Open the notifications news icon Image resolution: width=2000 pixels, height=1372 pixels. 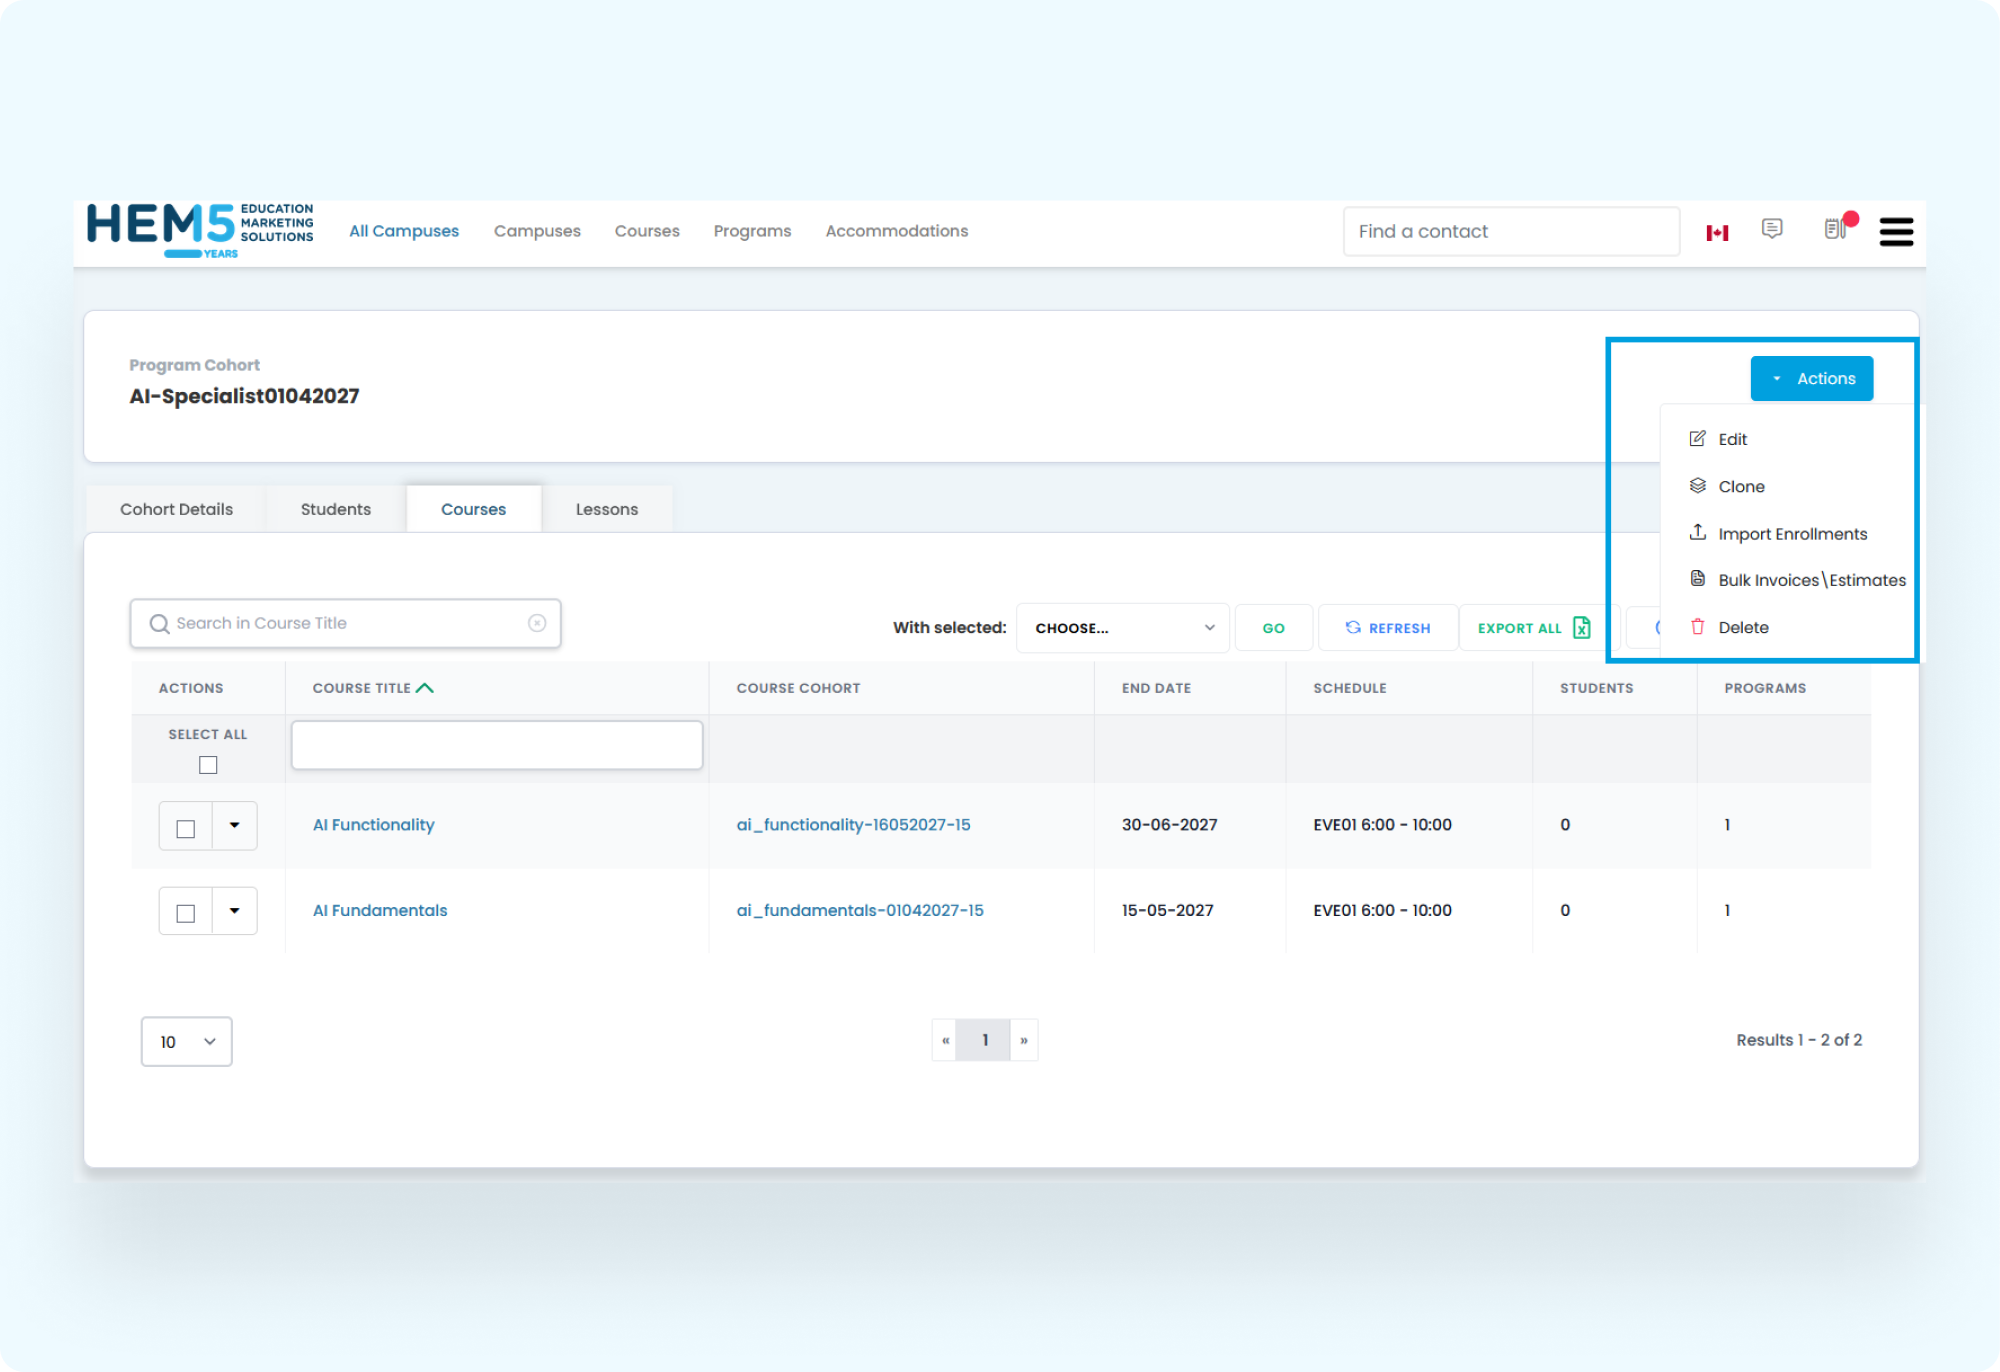tap(1835, 229)
